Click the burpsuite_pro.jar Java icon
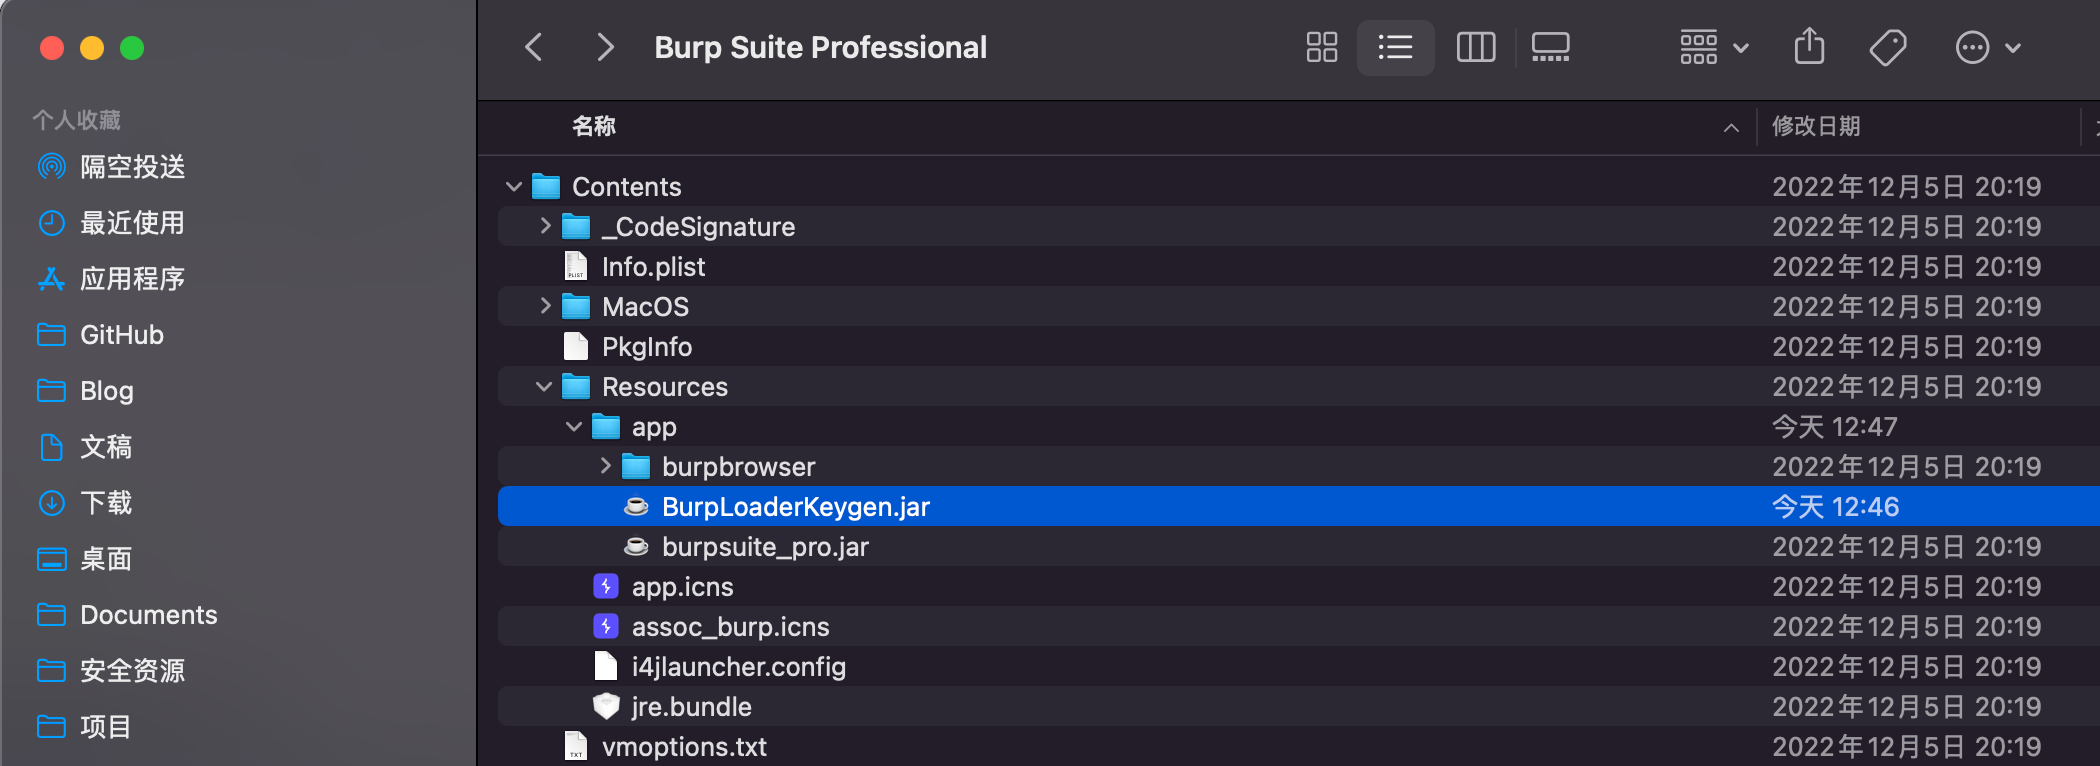 [636, 547]
